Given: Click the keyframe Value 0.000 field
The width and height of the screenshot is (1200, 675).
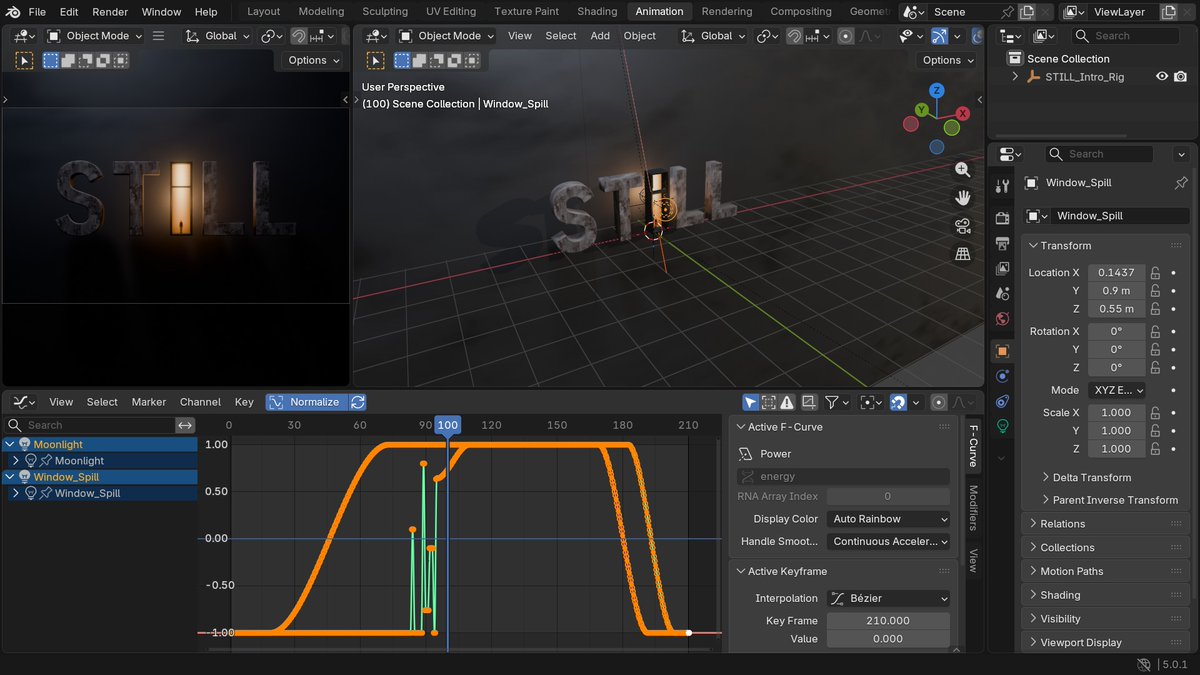Looking at the screenshot, I should click(x=888, y=639).
